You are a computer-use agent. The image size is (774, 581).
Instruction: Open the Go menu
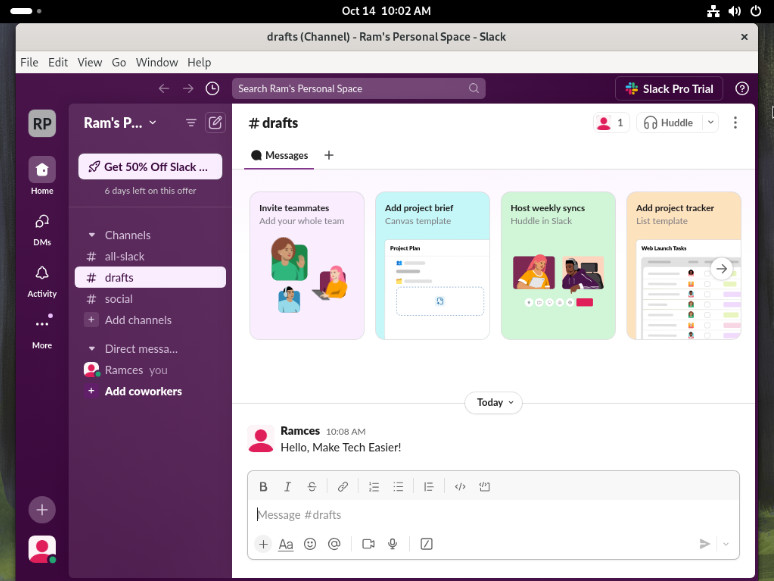pos(118,62)
